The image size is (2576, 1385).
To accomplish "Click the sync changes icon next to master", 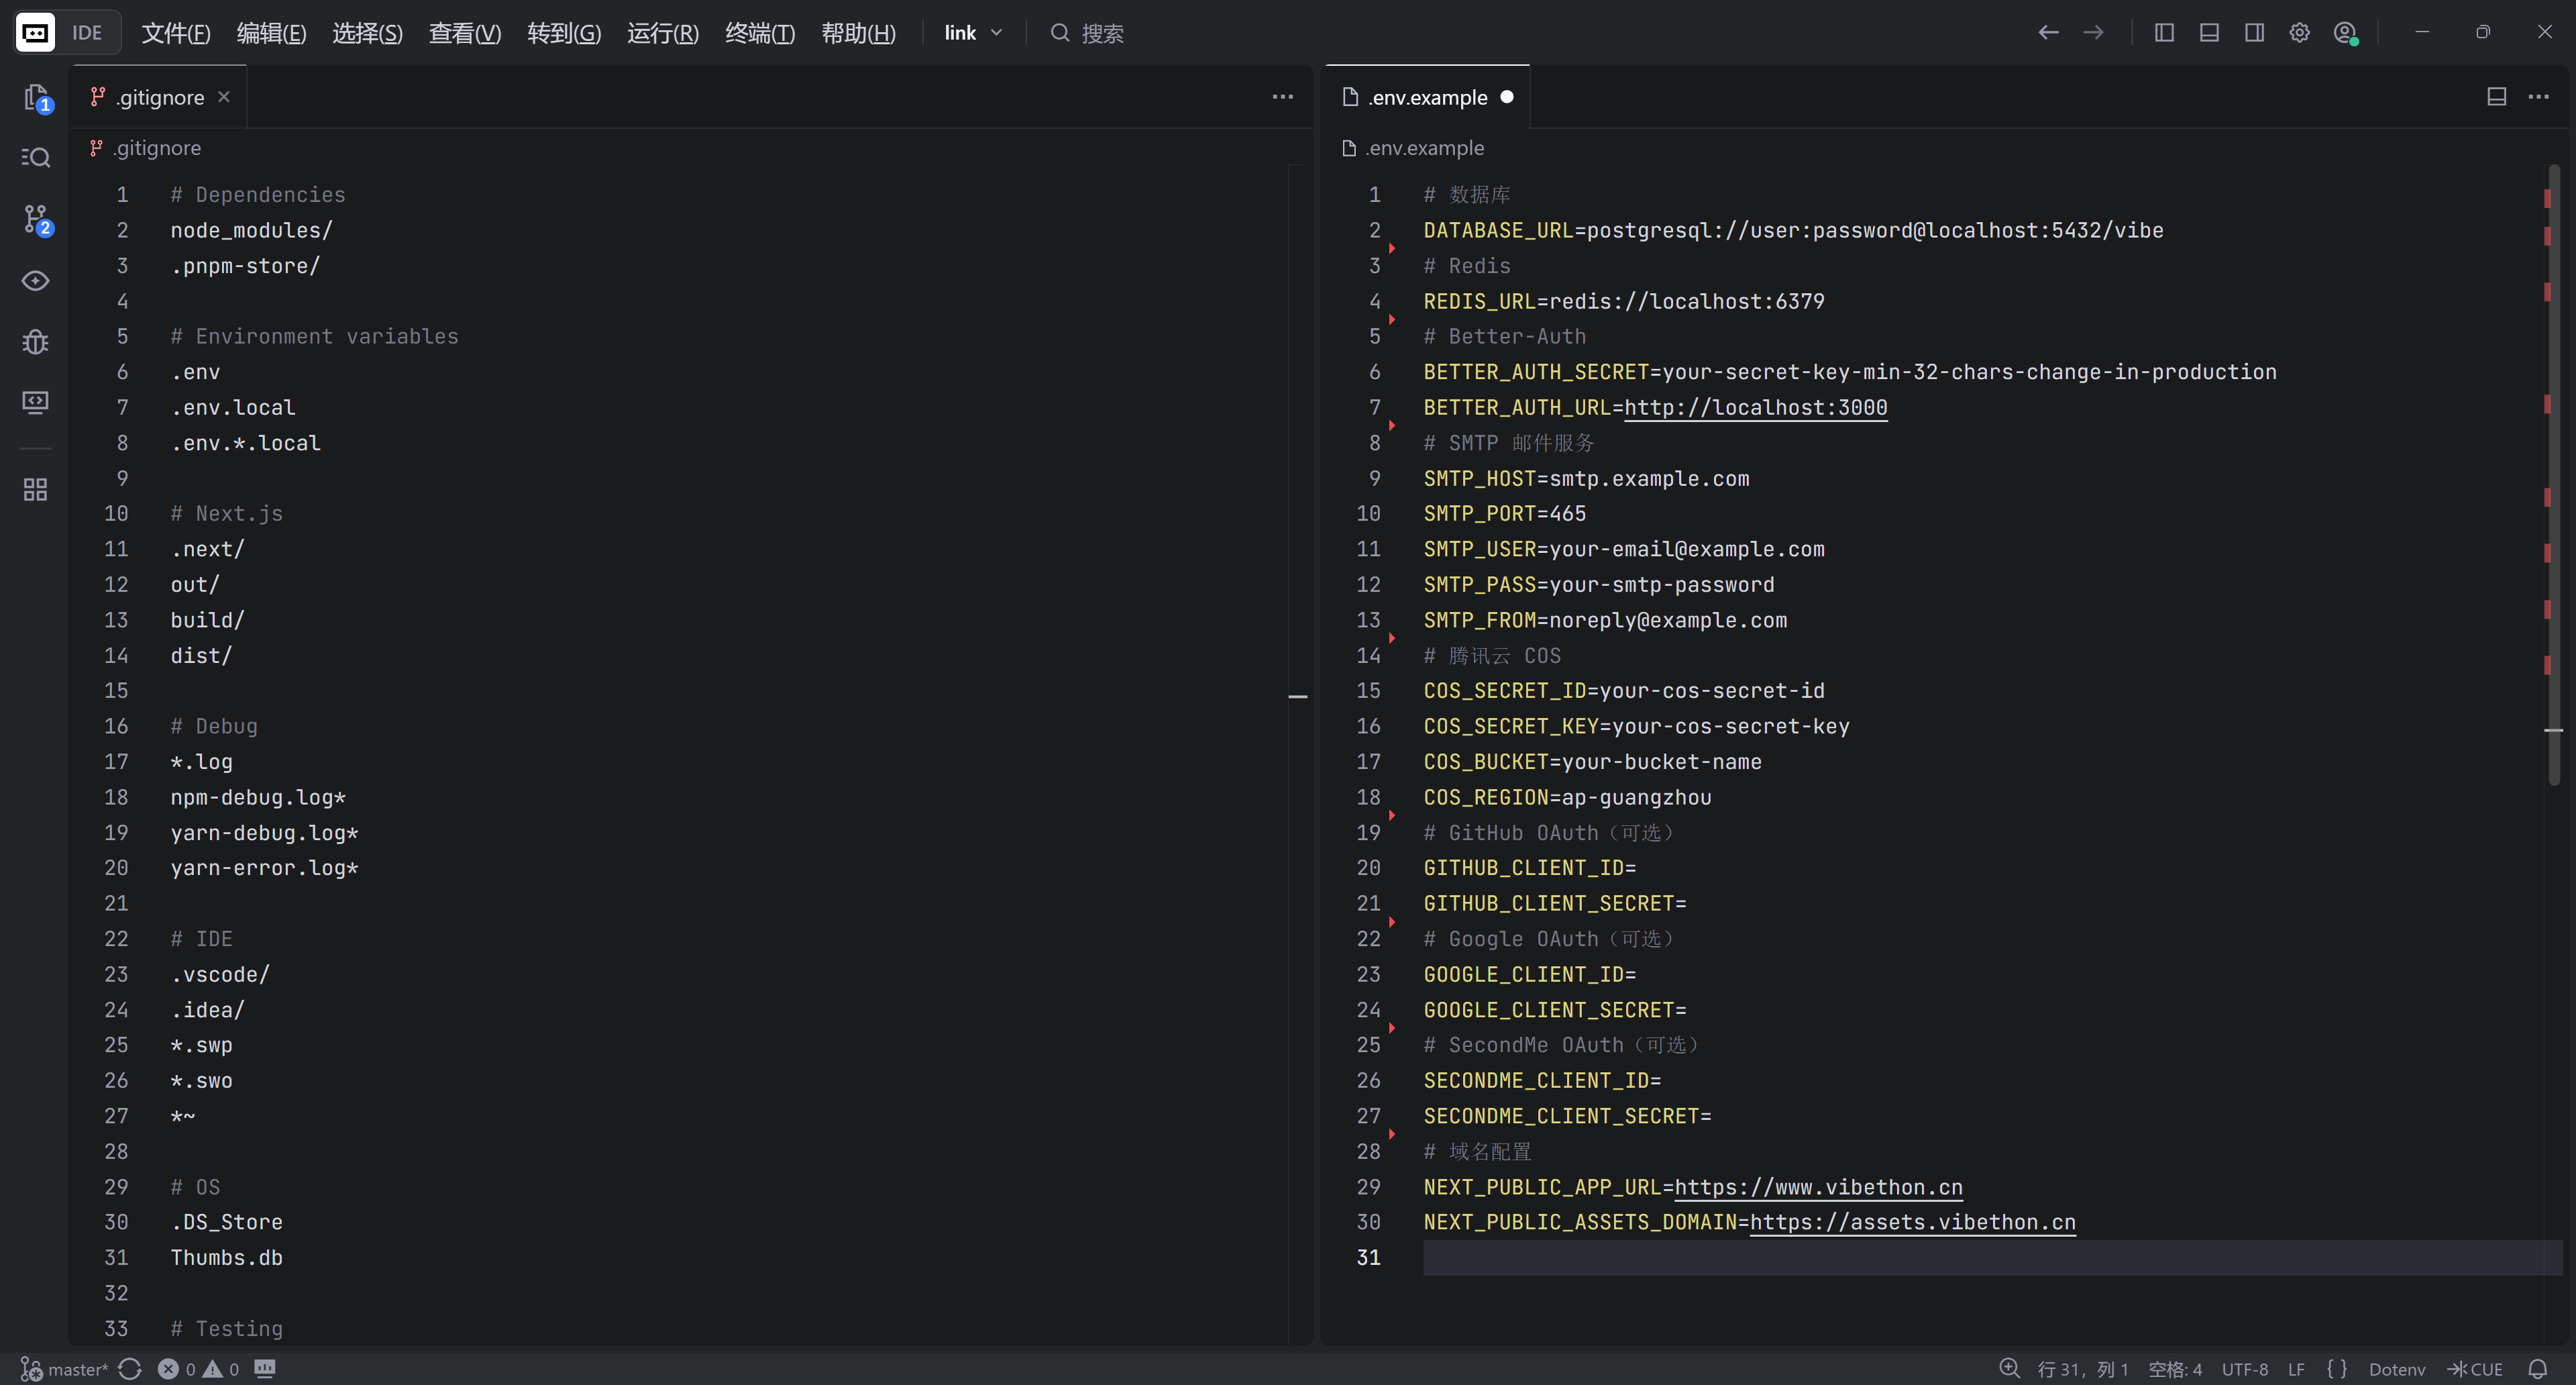I will pos(130,1369).
